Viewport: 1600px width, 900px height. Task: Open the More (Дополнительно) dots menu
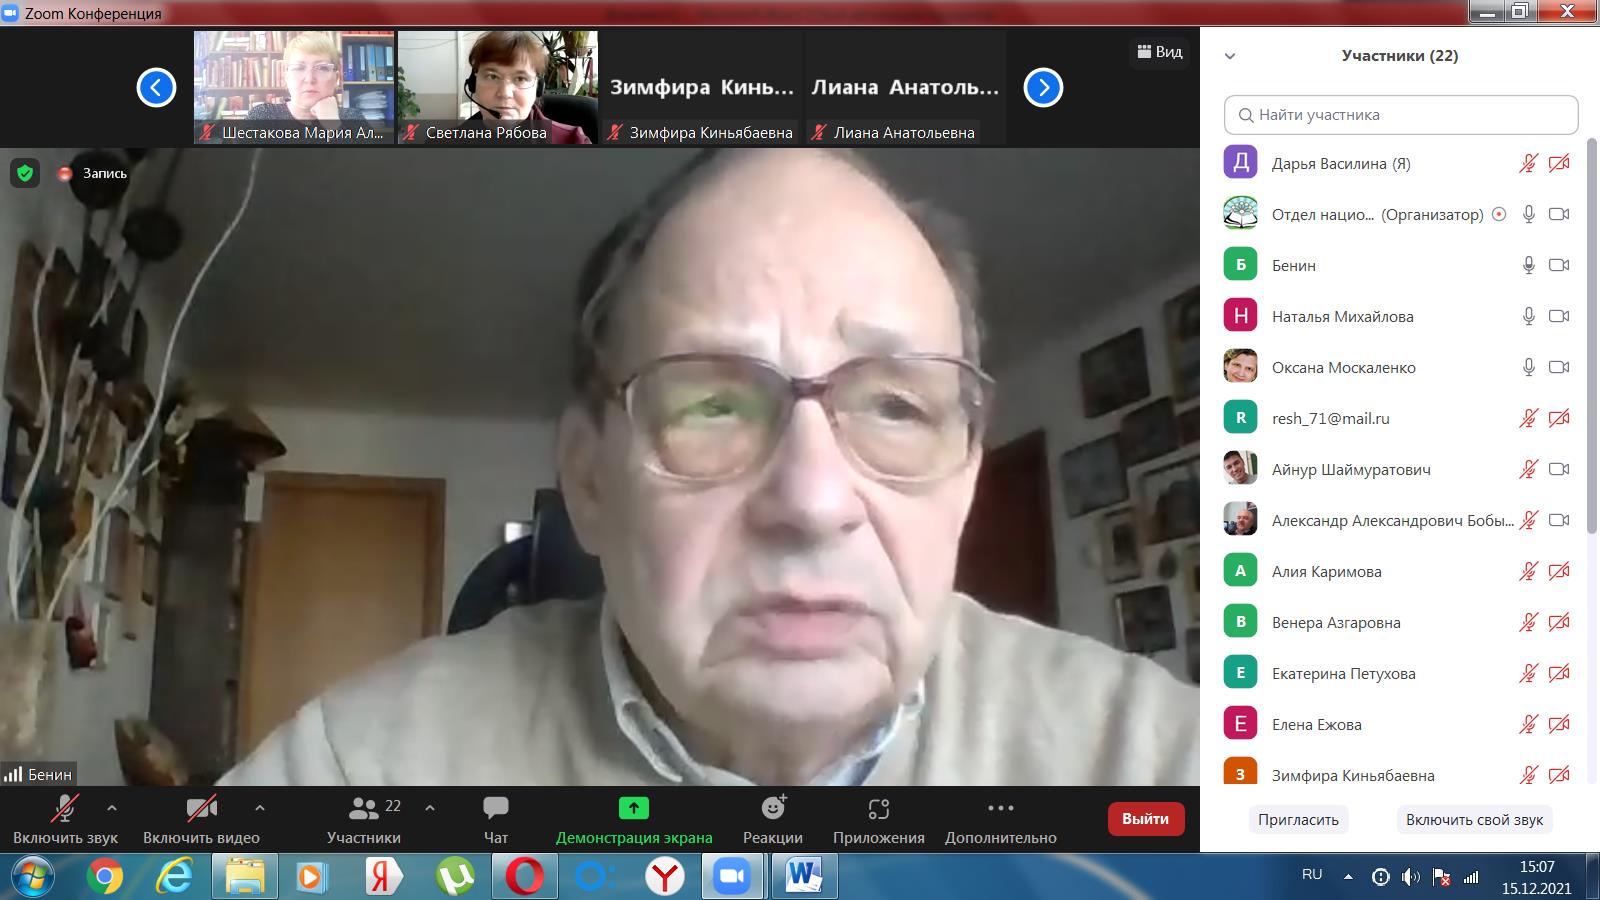point(1000,808)
